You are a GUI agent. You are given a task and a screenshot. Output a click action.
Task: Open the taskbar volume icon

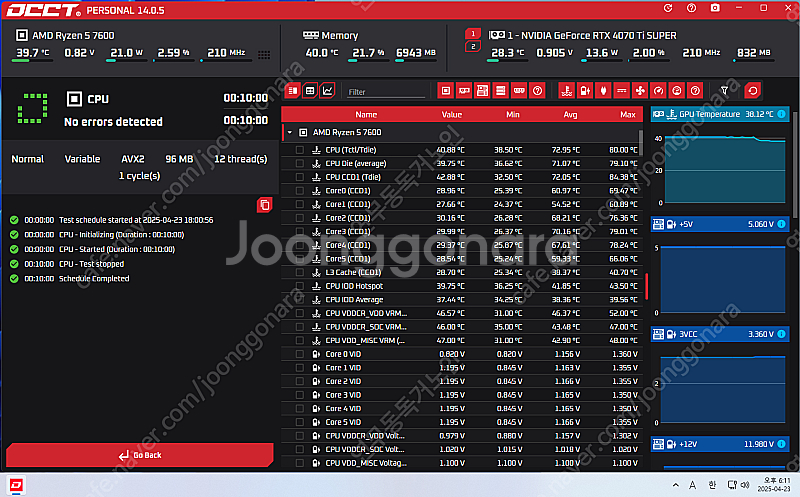[x=745, y=485]
